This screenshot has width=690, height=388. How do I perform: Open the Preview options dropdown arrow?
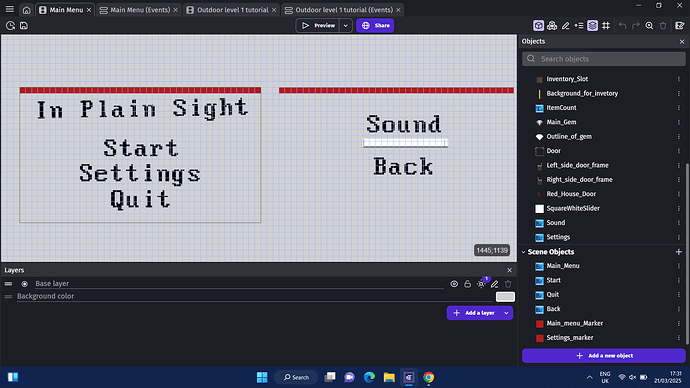[346, 26]
